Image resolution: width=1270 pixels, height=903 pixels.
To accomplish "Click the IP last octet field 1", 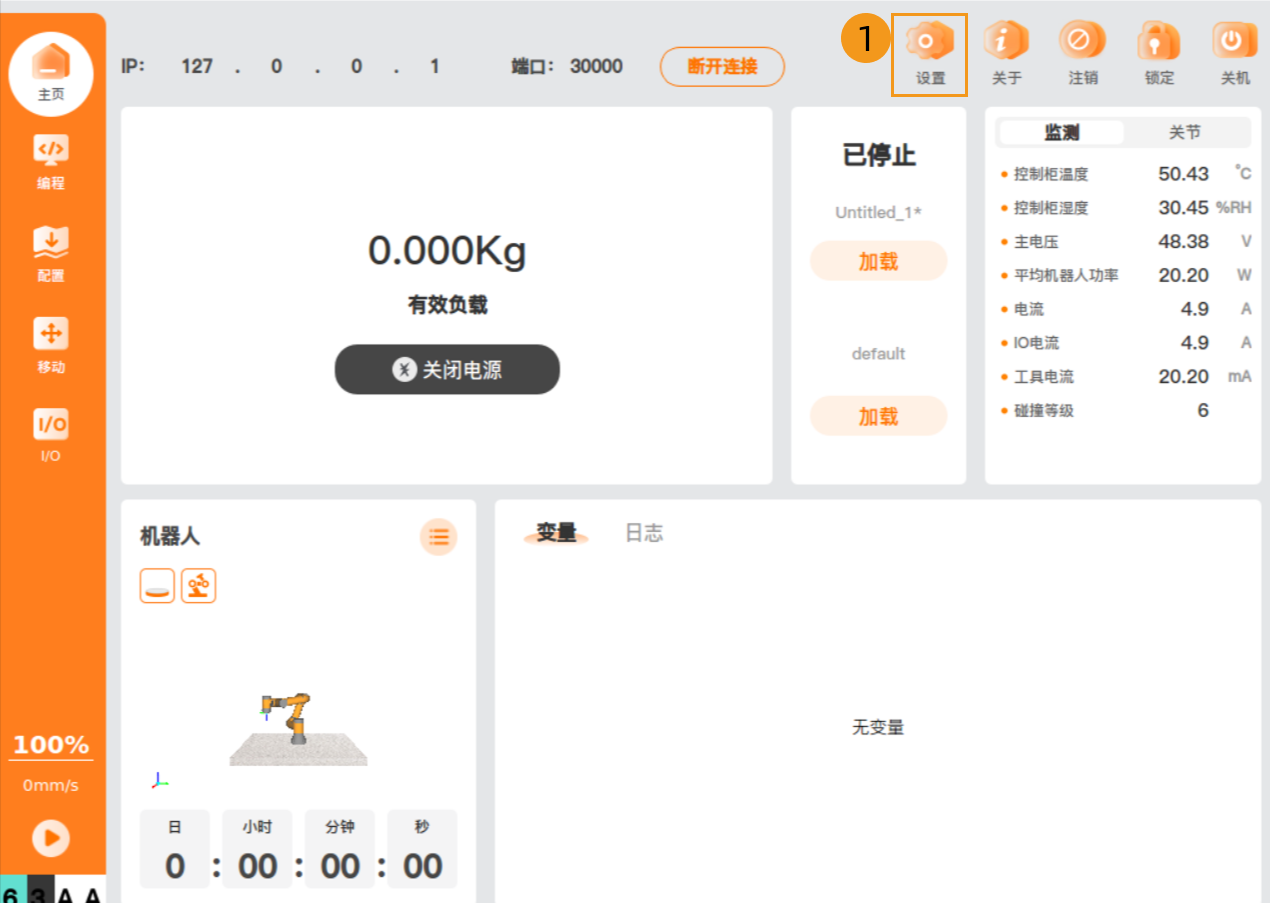I will [x=434, y=67].
